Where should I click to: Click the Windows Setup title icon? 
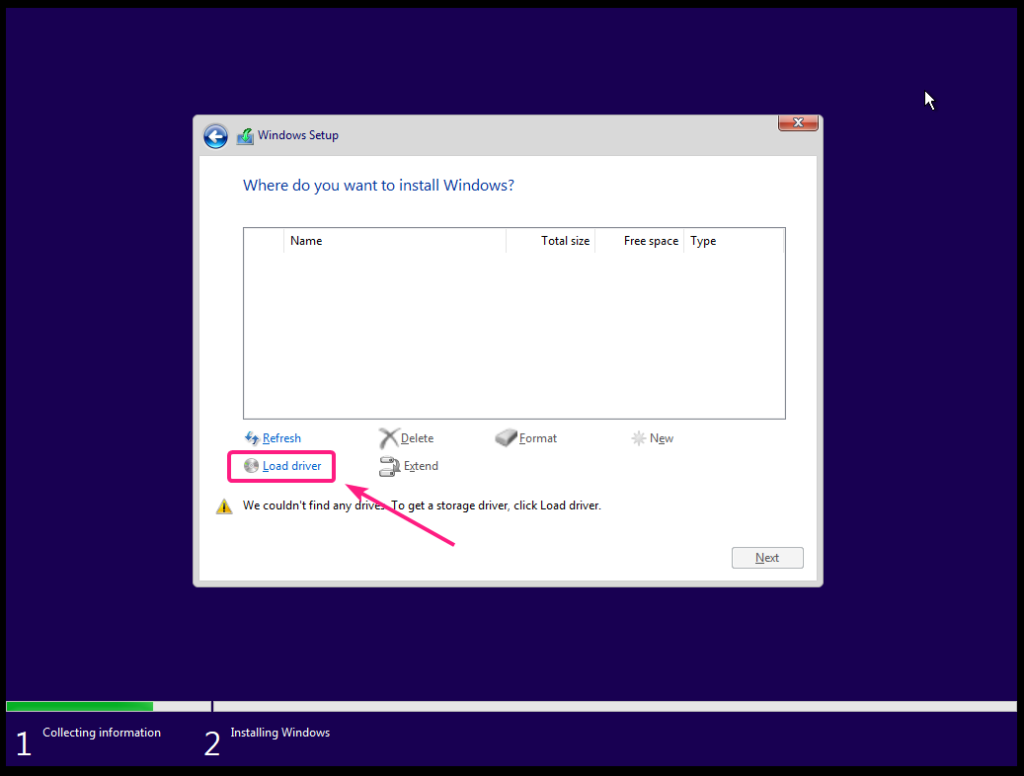point(245,136)
